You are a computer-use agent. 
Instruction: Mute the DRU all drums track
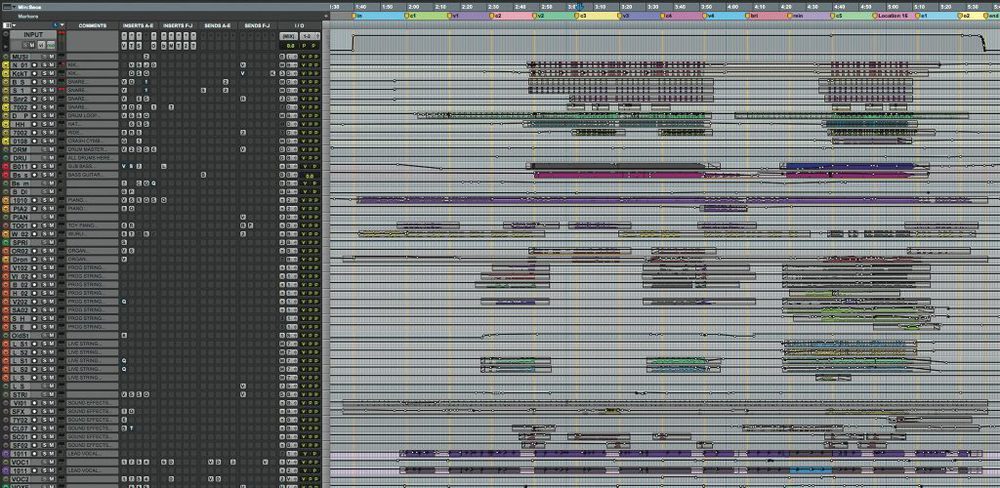click(52, 158)
